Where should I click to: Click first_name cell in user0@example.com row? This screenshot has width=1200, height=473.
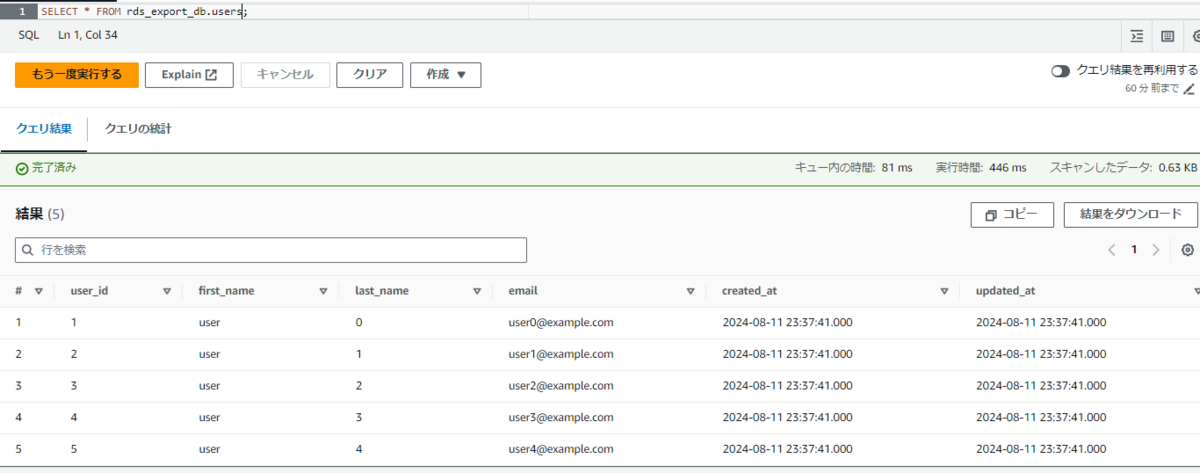[x=209, y=323]
